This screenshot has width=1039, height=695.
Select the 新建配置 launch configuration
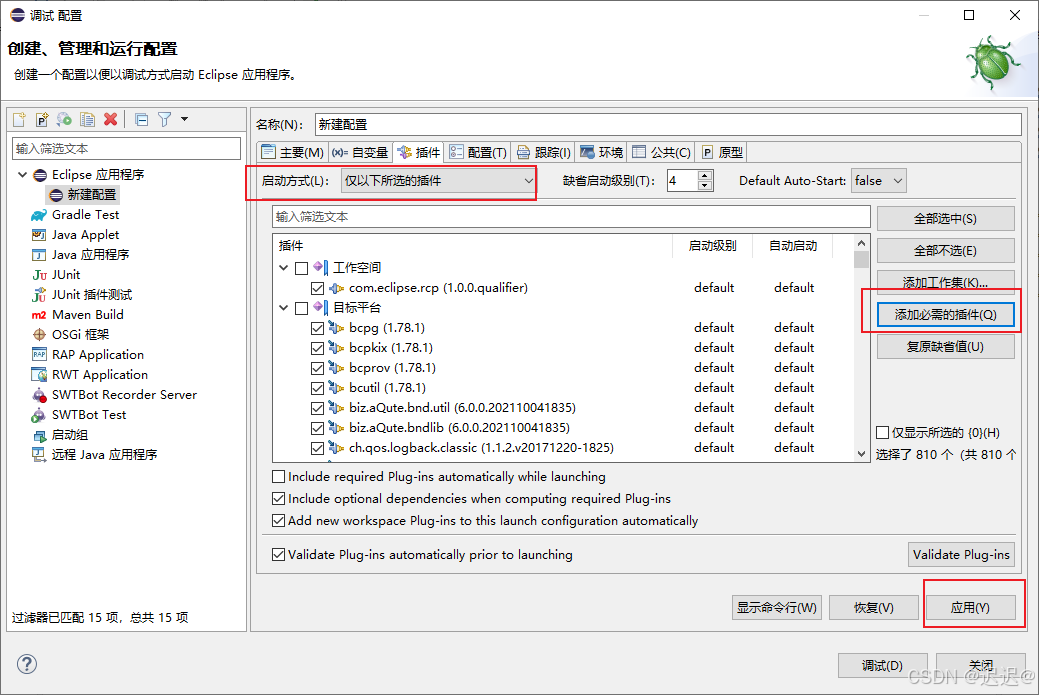point(91,195)
